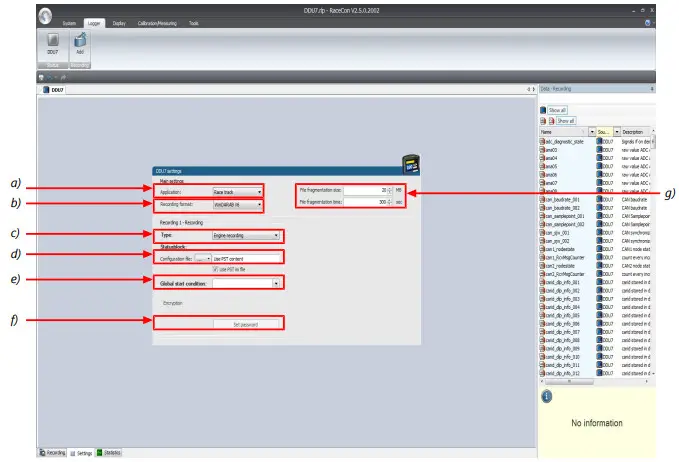Click the tab scroll left arrow
This screenshot has width=679, height=462.
click(x=528, y=89)
